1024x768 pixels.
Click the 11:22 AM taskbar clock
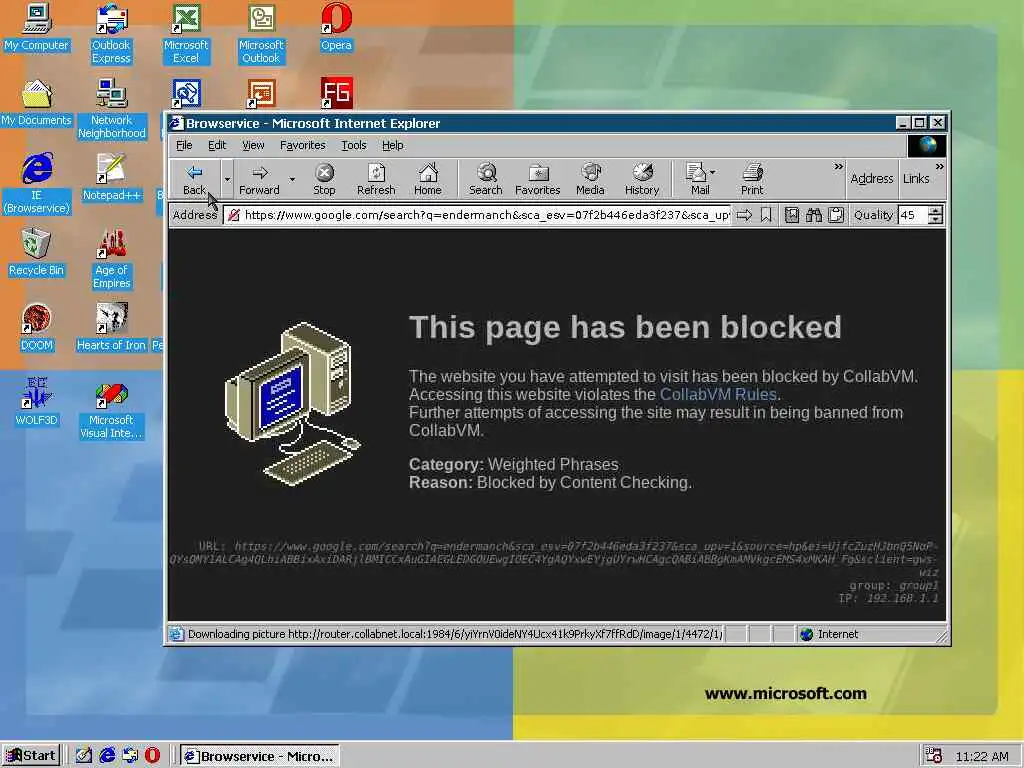(982, 756)
